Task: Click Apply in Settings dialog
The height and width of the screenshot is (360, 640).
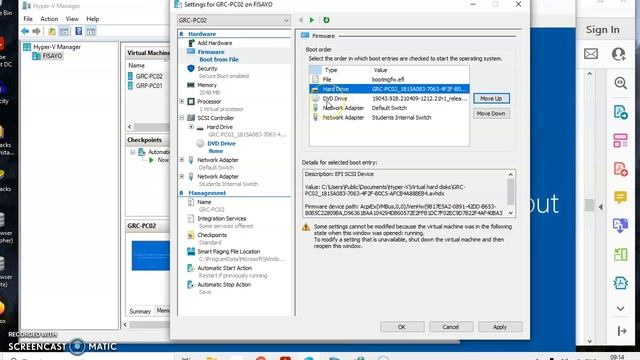Action: point(500,327)
